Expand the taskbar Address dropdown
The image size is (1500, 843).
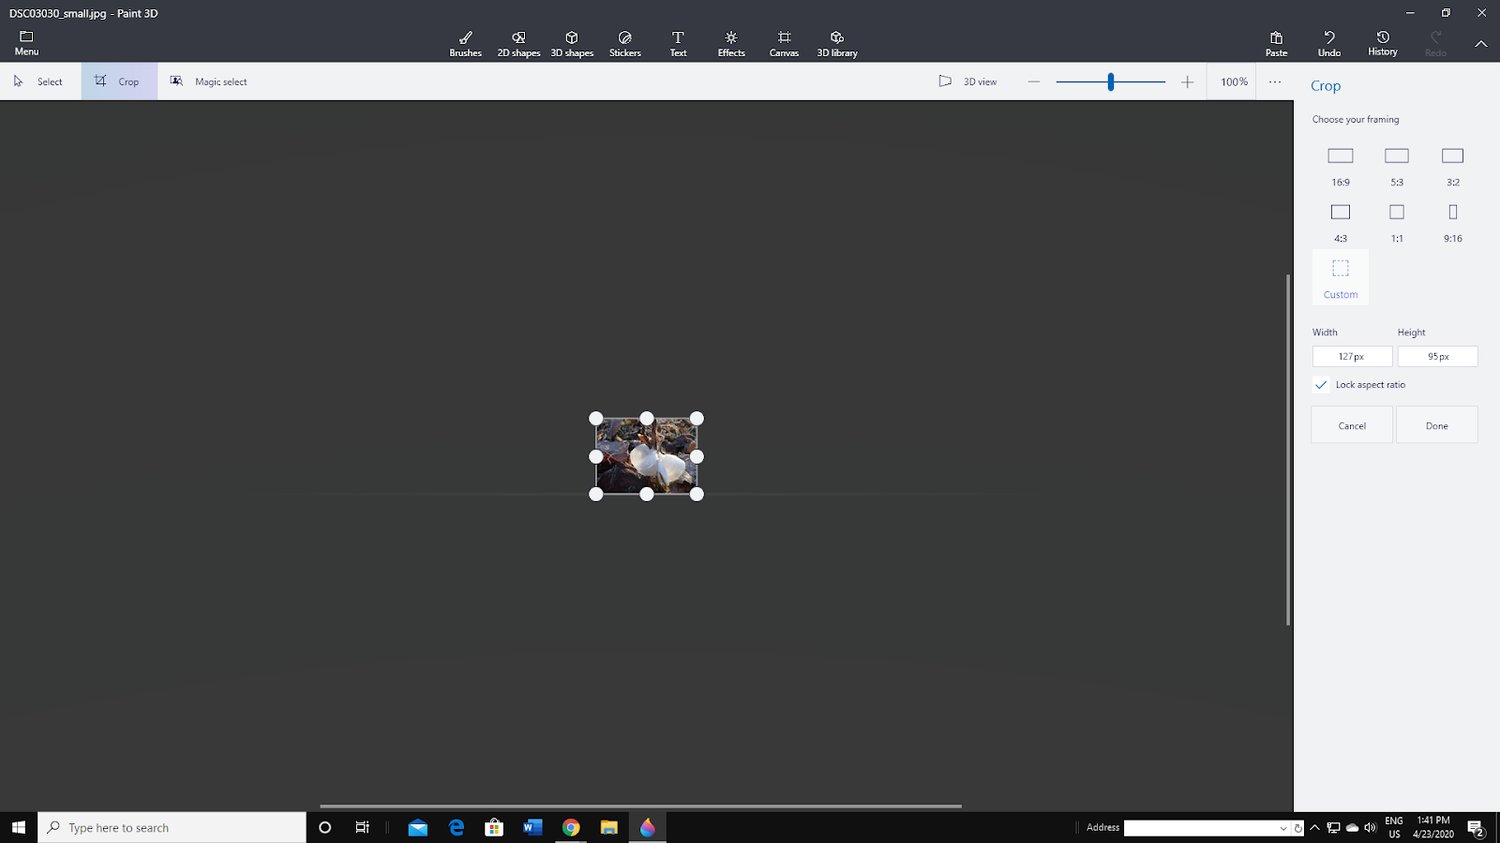(1283, 828)
